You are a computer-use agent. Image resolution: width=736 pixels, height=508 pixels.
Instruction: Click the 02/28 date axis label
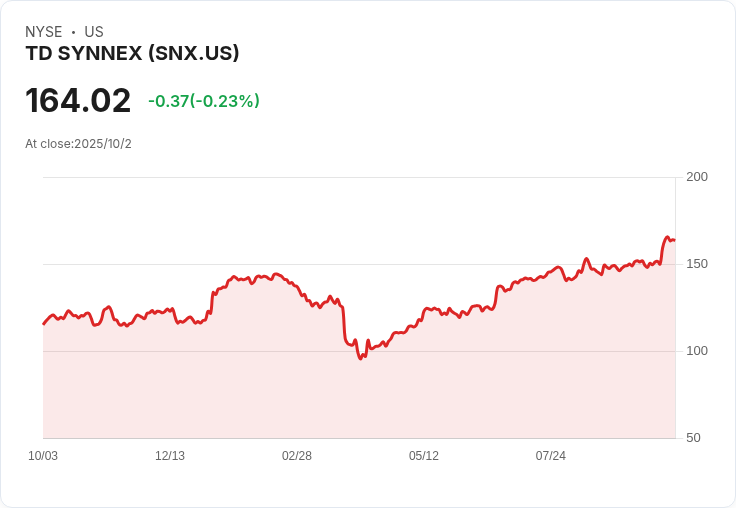click(297, 456)
